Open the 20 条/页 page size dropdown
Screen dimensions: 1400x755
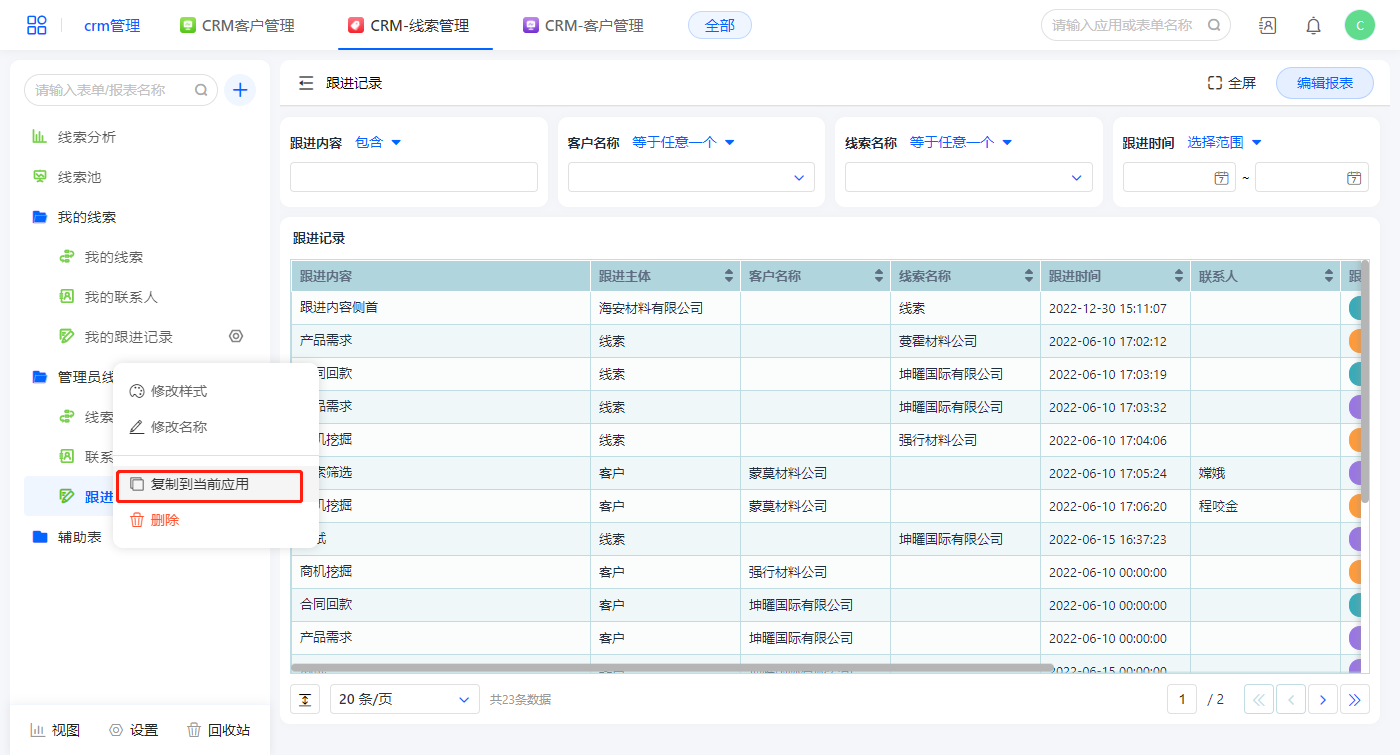pyautogui.click(x=404, y=700)
